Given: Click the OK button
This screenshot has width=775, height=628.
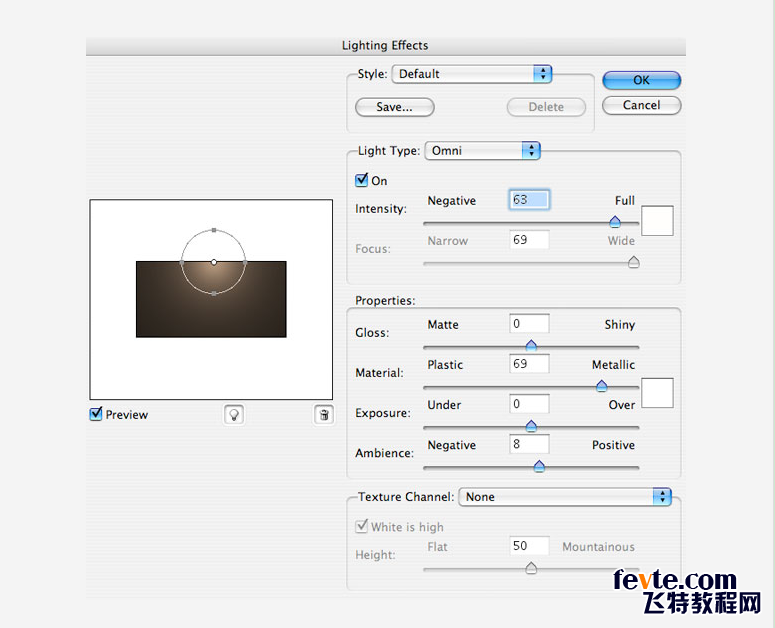Looking at the screenshot, I should pos(642,80).
